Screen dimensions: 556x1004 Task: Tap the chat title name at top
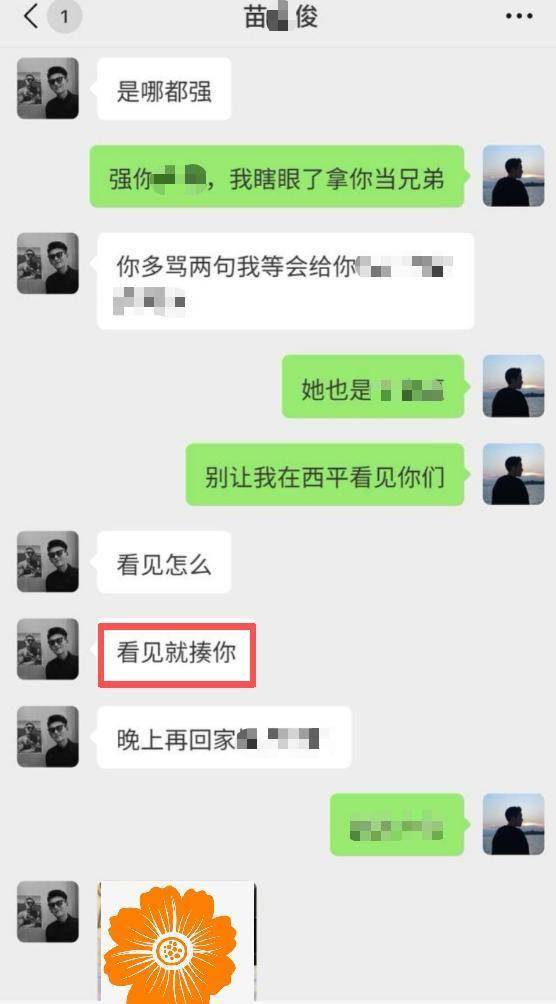(x=281, y=17)
